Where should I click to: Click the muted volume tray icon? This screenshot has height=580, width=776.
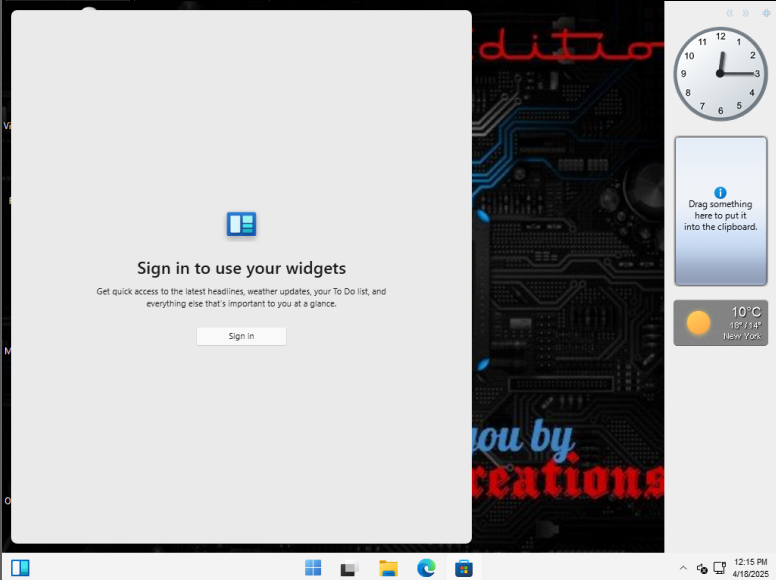click(x=702, y=569)
